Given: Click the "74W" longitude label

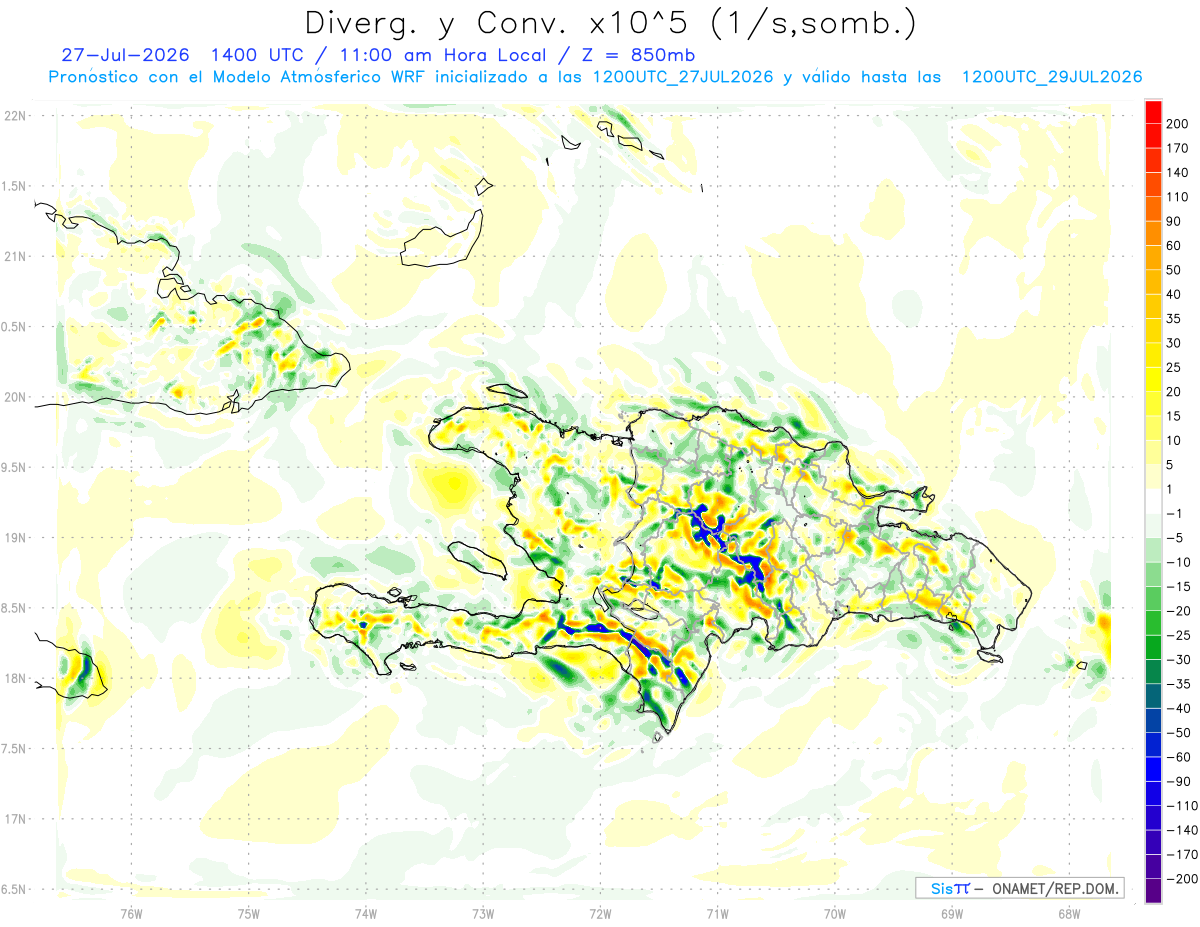Looking at the screenshot, I should tap(366, 914).
